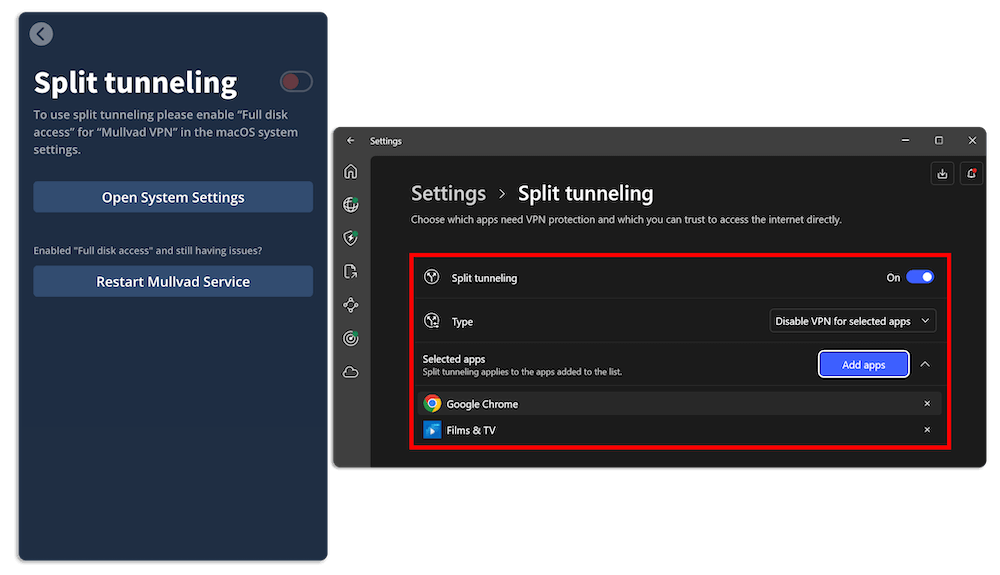The width and height of the screenshot is (1000, 575).
Task: Select the Google Chrome row
Action: pos(680,404)
